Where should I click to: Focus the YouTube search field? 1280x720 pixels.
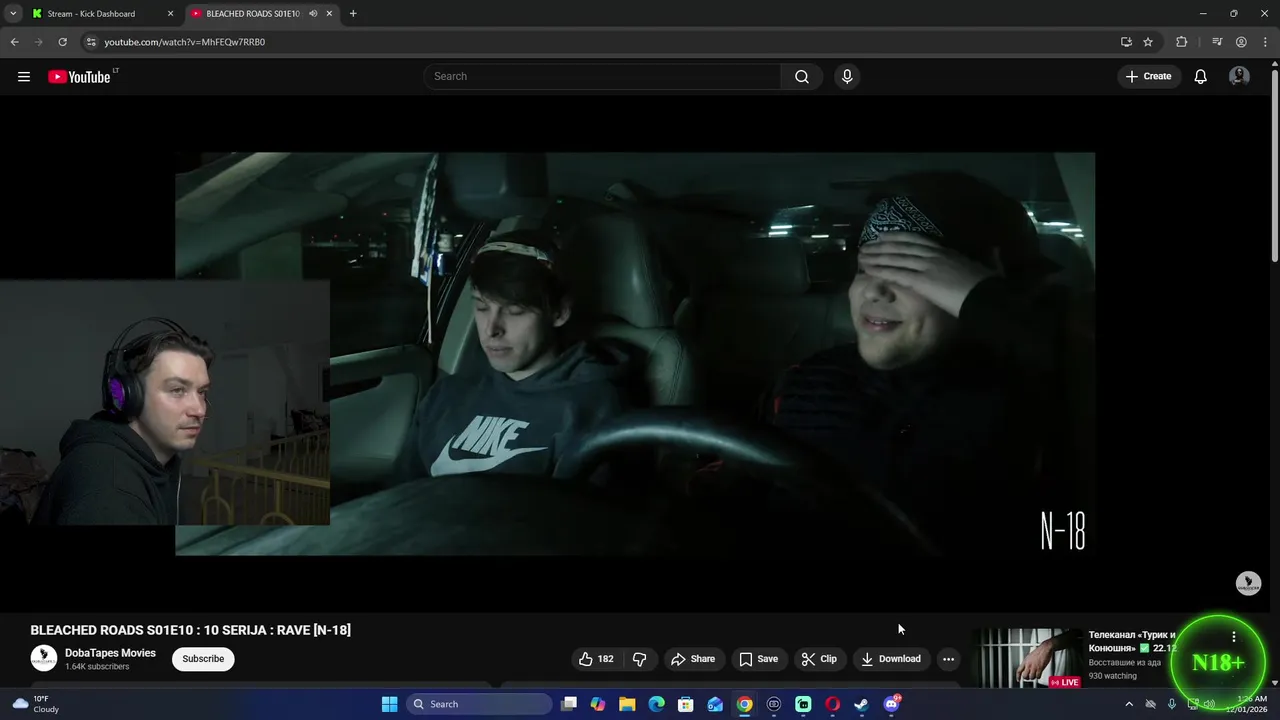[603, 77]
